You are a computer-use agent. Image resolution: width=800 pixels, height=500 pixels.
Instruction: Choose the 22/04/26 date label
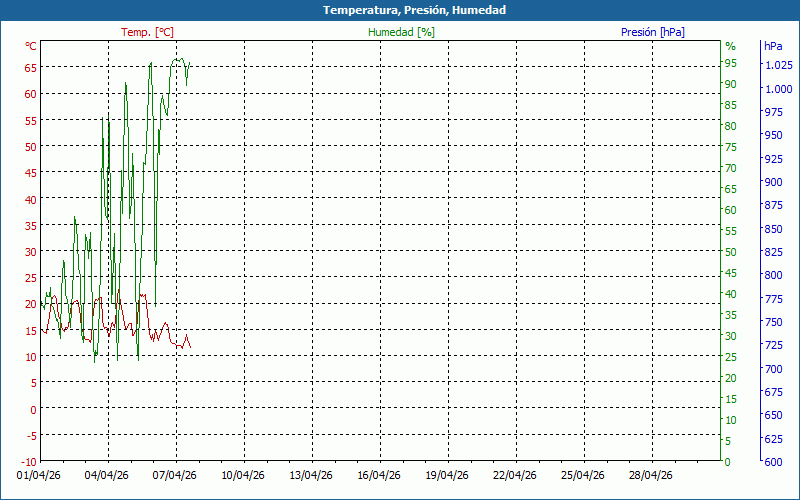coord(514,476)
